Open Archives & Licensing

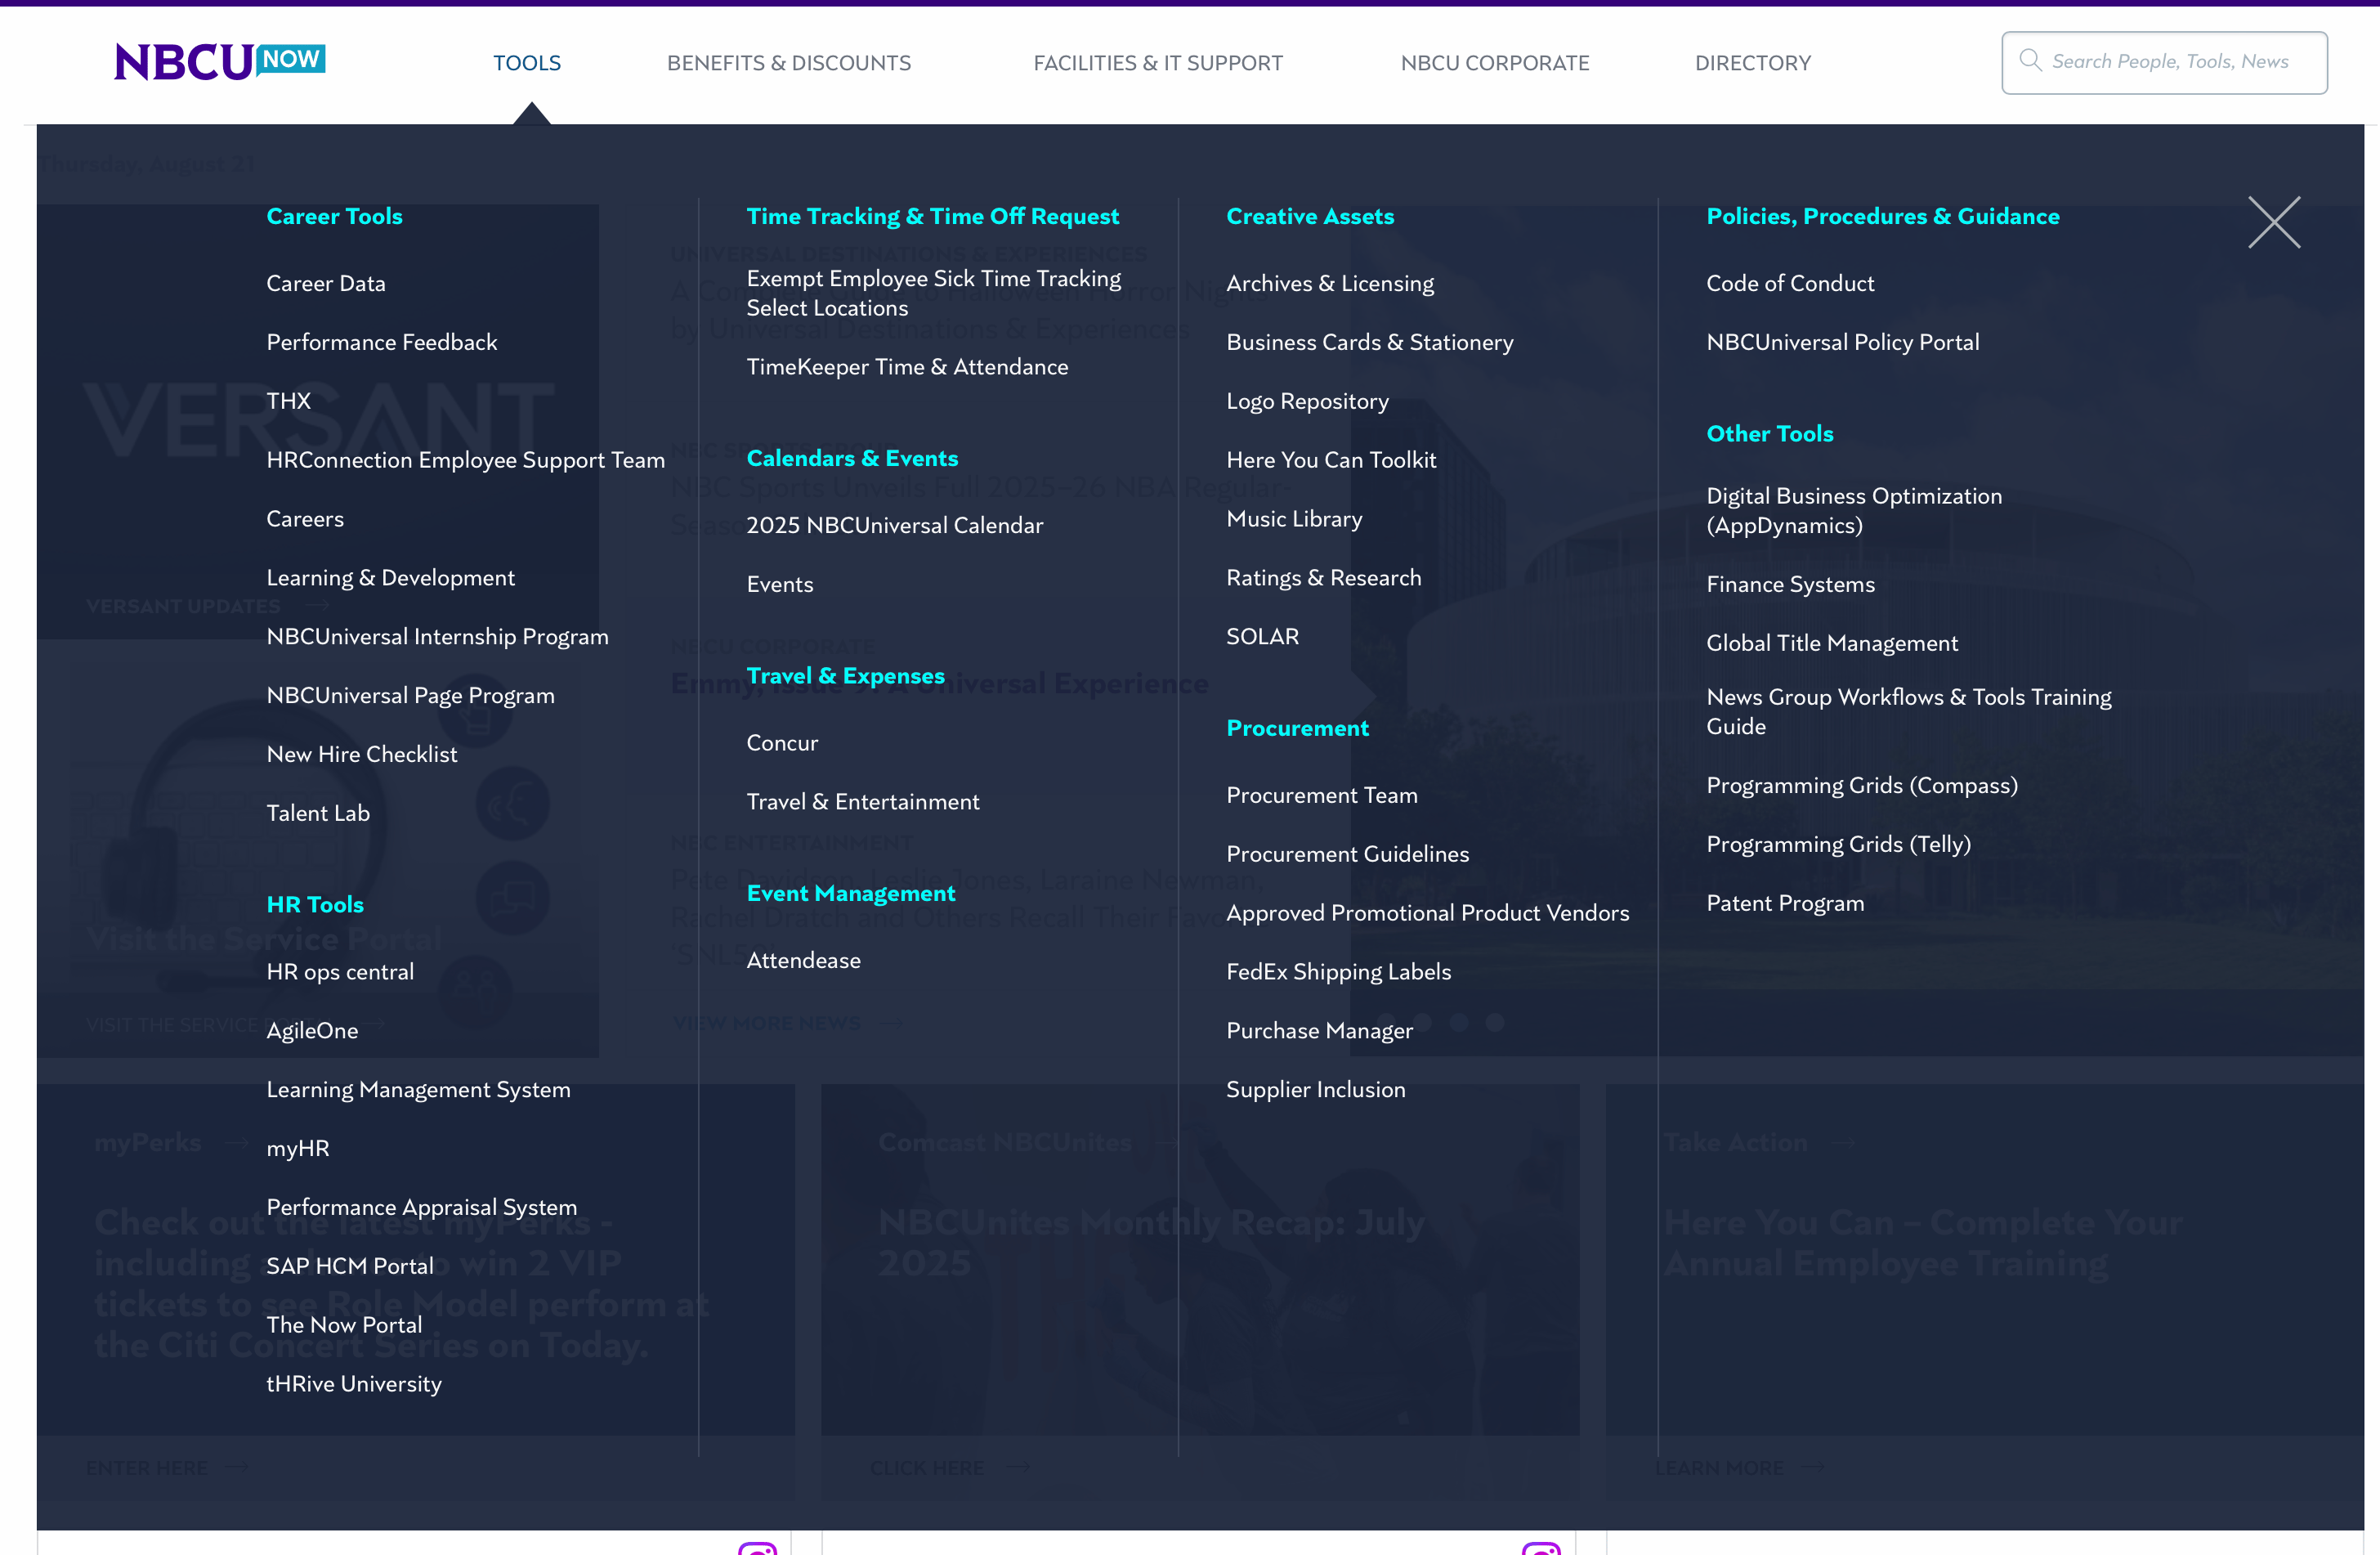(x=1330, y=284)
